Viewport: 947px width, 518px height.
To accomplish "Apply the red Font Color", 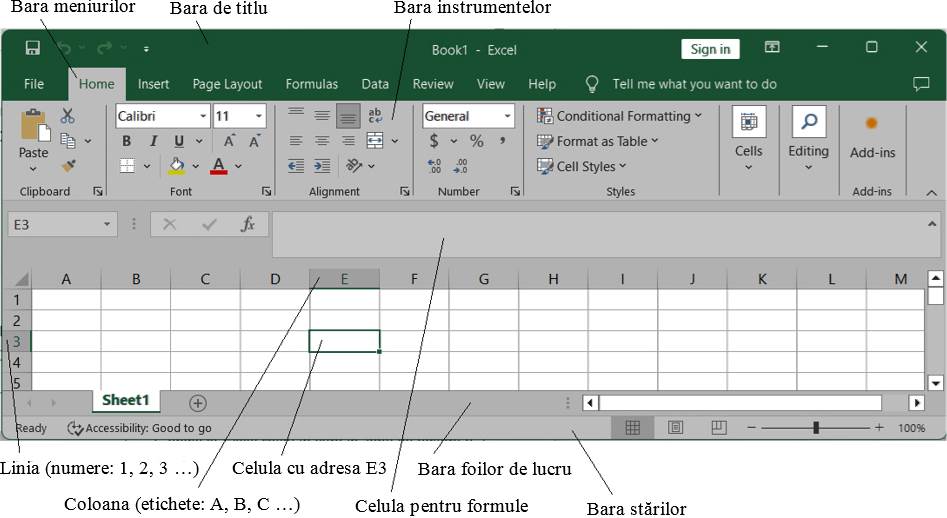I will tap(219, 166).
